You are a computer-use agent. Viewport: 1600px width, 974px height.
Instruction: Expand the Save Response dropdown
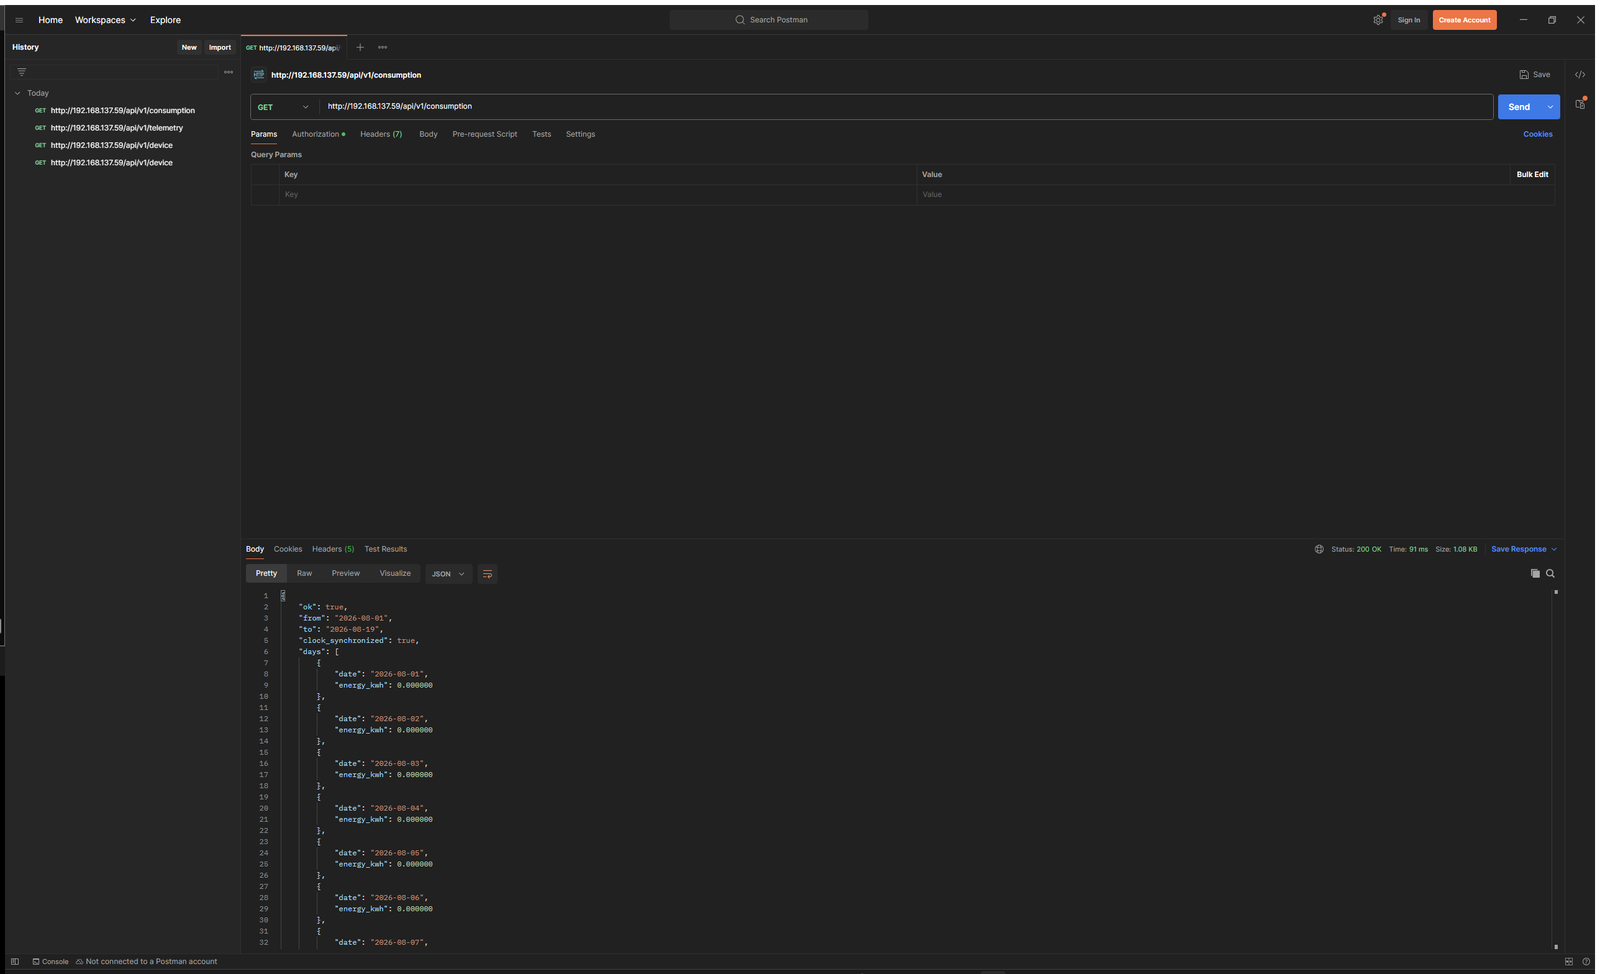(x=1524, y=549)
